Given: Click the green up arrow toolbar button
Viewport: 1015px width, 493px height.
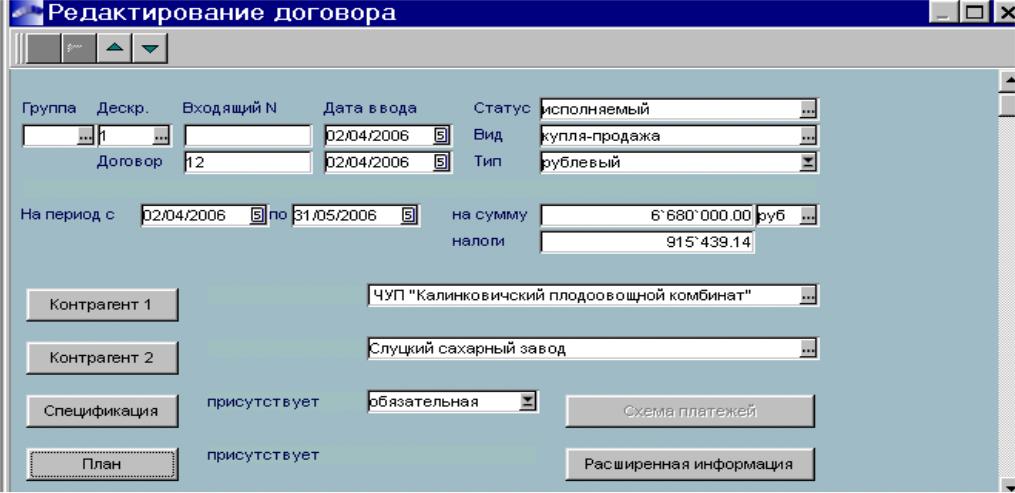Looking at the screenshot, I should point(115,49).
